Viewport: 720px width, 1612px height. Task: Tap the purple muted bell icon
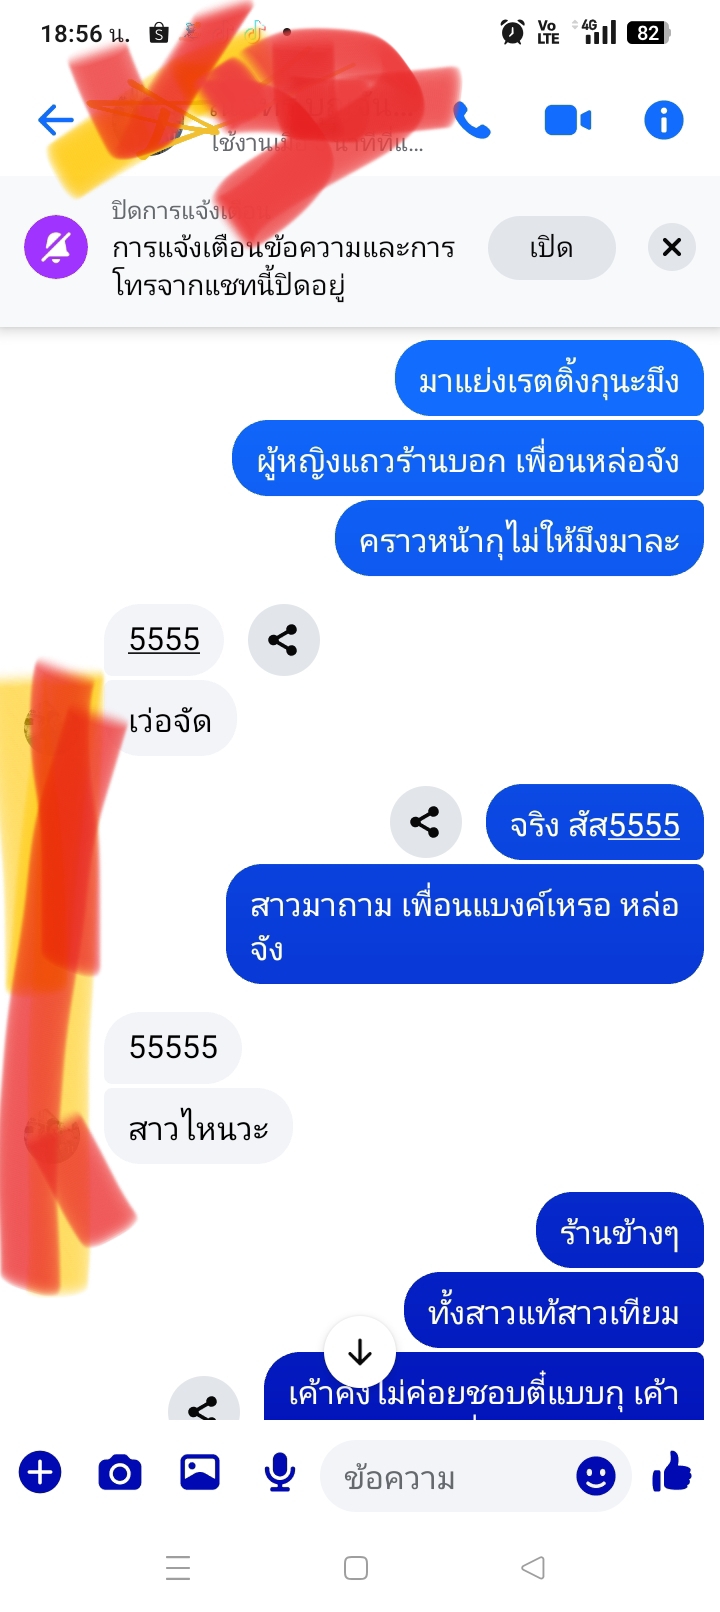click(56, 247)
